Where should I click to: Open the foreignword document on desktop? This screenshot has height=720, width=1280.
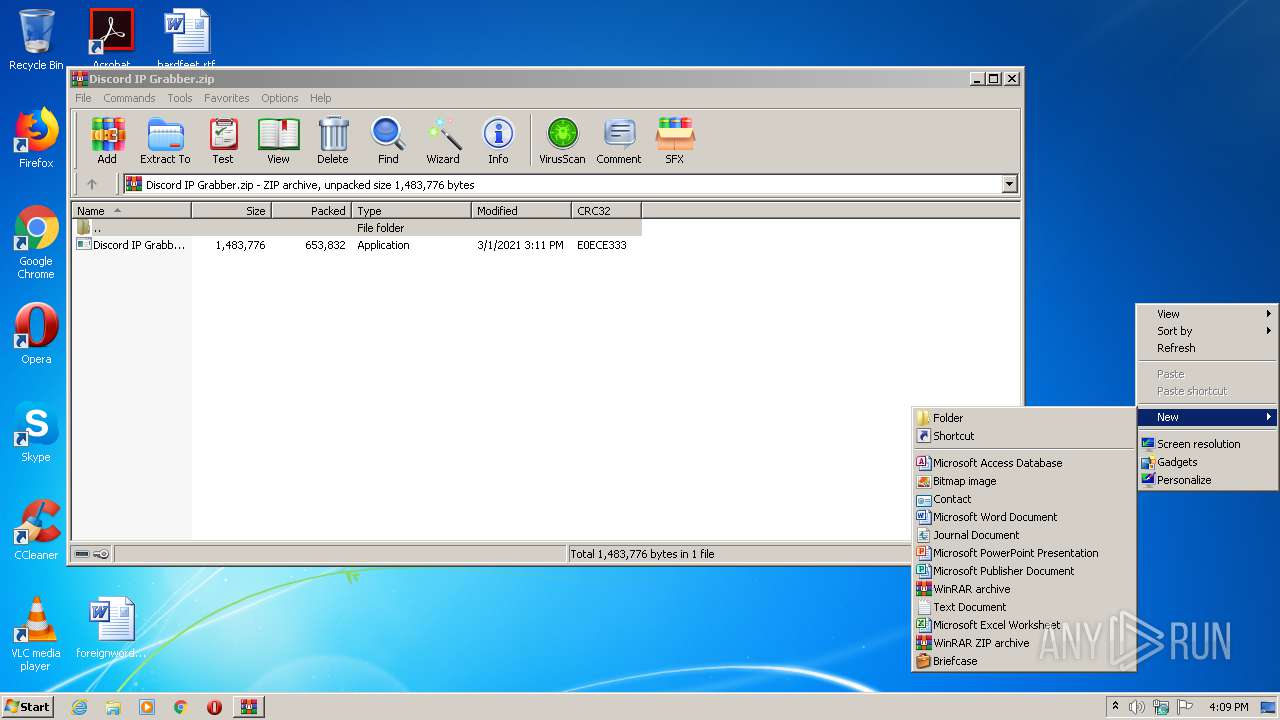(x=111, y=628)
